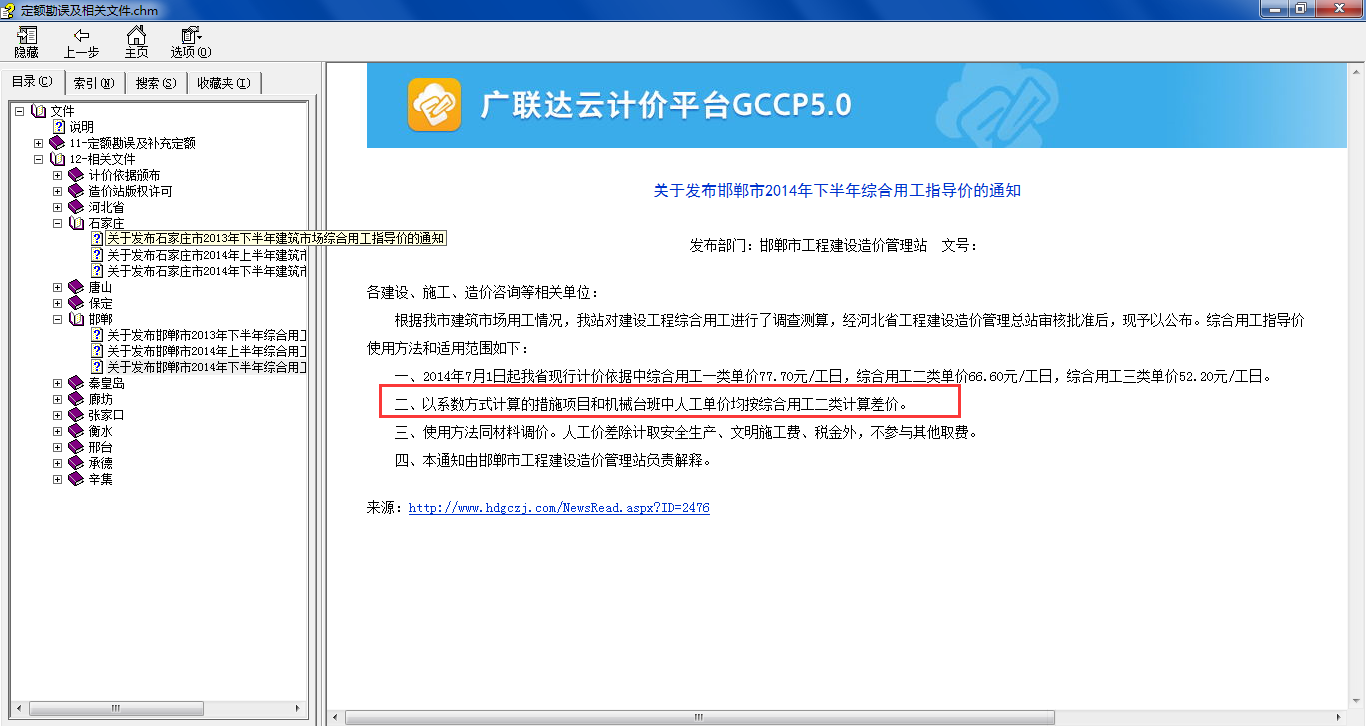Expand the 唐山 node

(58, 287)
